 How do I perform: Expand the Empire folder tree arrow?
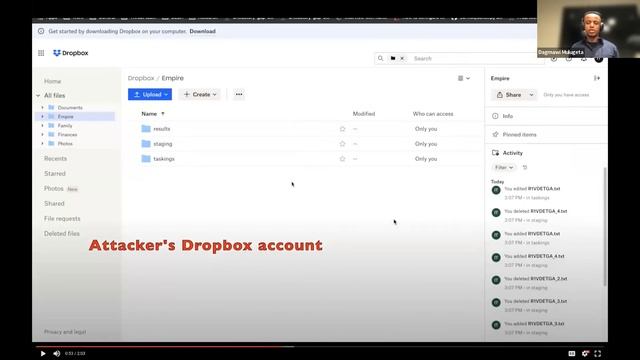click(x=42, y=116)
